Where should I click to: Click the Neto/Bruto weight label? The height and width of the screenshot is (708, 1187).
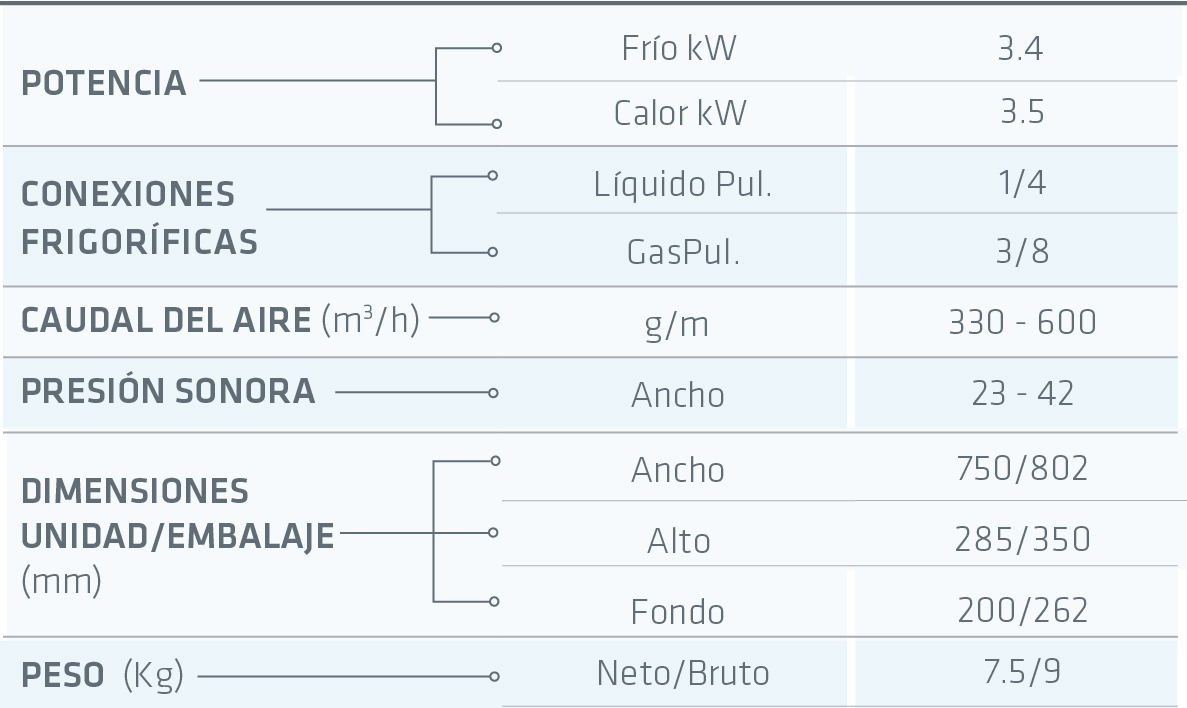(x=683, y=673)
